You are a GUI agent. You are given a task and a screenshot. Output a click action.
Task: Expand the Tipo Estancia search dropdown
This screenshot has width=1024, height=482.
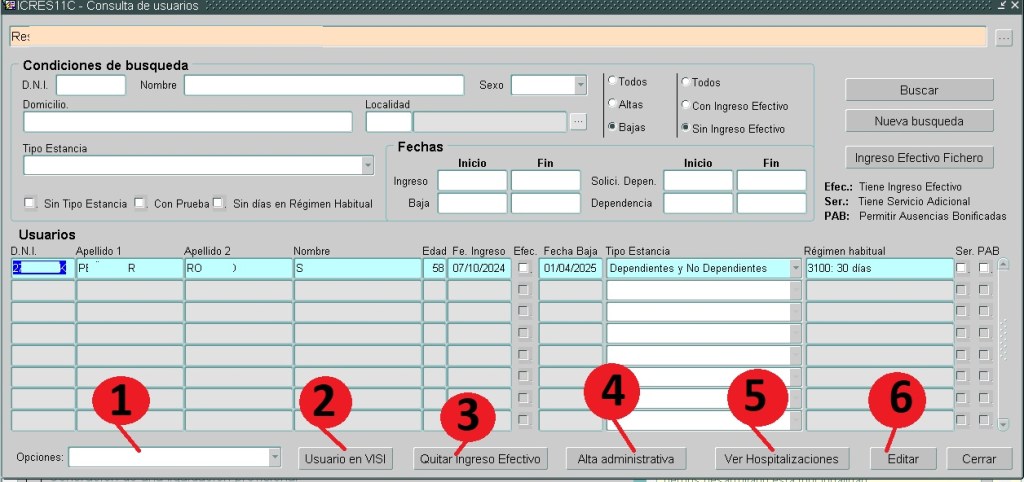[x=367, y=165]
